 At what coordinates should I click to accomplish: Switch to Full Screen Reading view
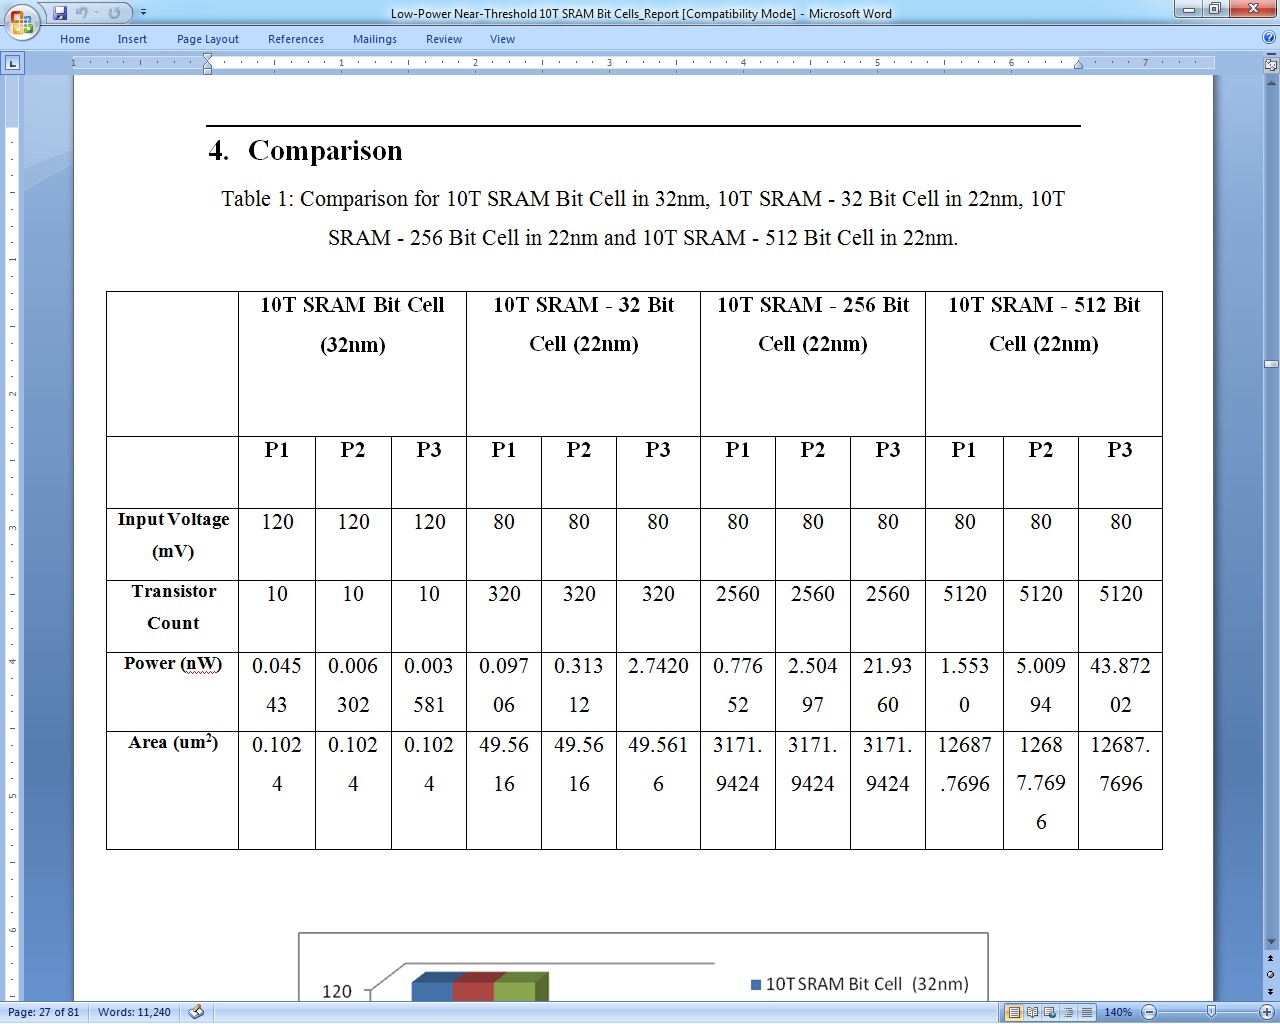coord(1032,1012)
